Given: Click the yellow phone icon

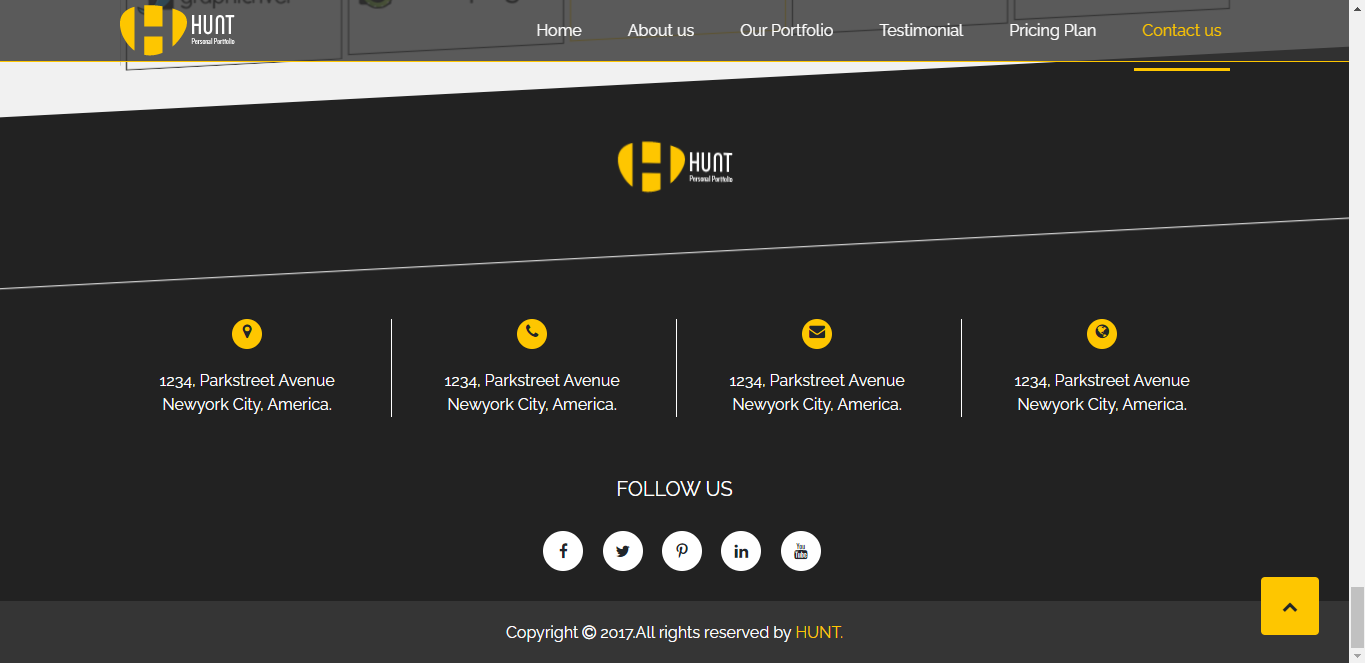Looking at the screenshot, I should pos(532,334).
